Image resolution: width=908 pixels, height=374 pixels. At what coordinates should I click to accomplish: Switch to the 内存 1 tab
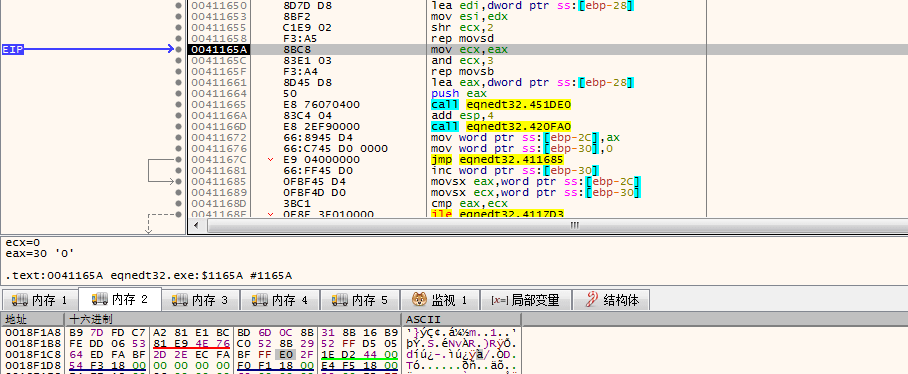coord(39,300)
